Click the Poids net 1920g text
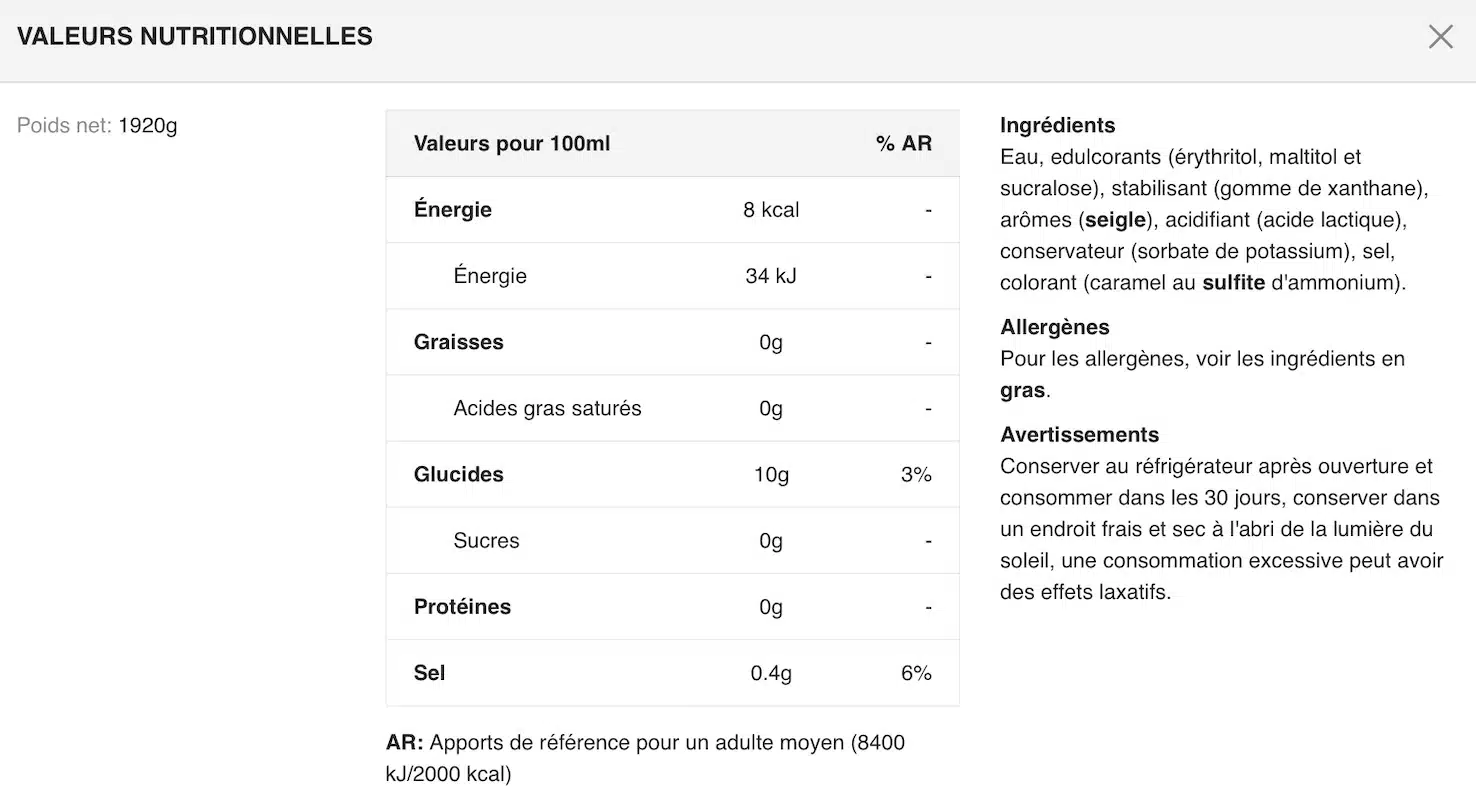 pos(97,126)
